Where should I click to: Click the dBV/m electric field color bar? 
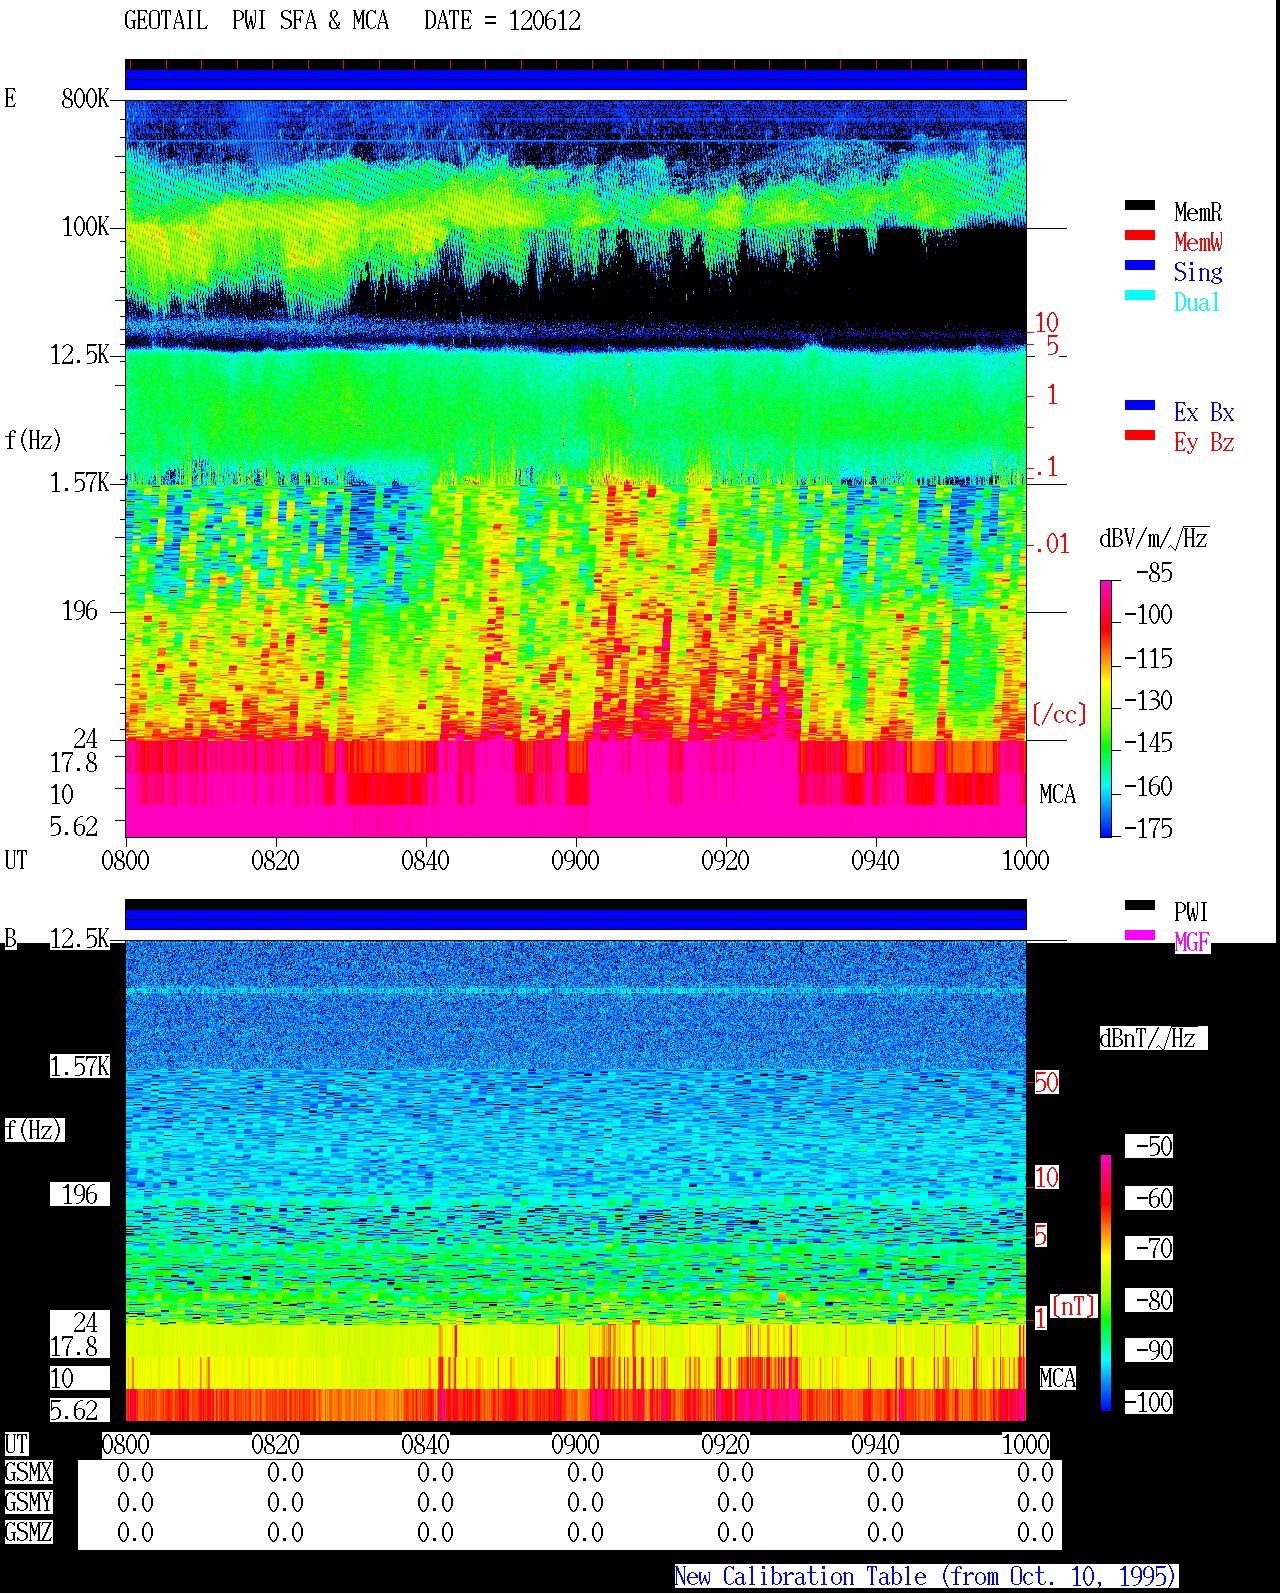[x=1106, y=708]
